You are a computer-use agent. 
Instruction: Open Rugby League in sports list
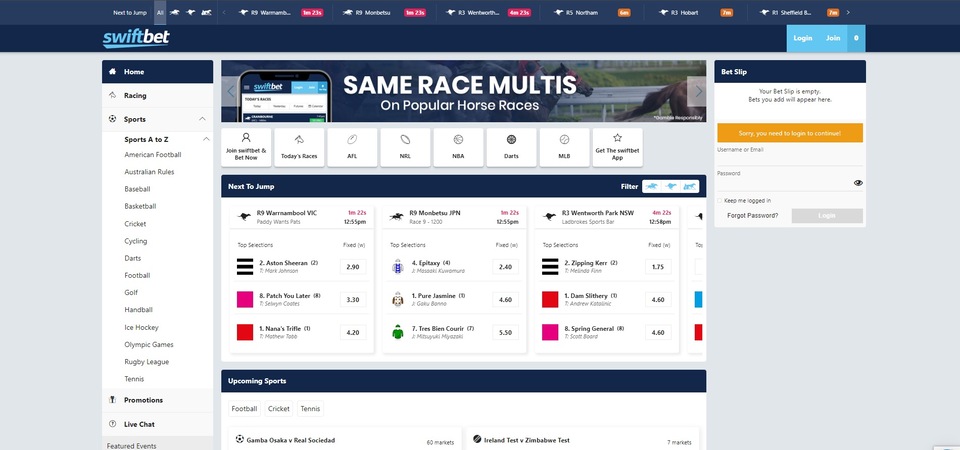pyautogui.click(x=147, y=362)
